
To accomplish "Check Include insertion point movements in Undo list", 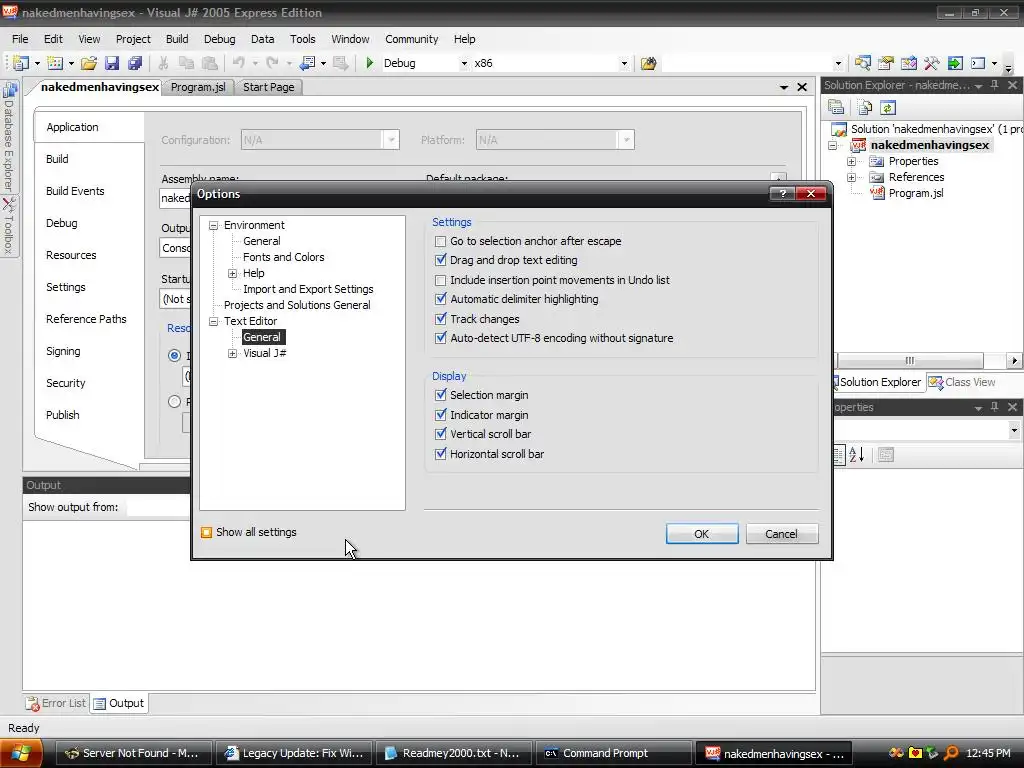I will click(441, 280).
